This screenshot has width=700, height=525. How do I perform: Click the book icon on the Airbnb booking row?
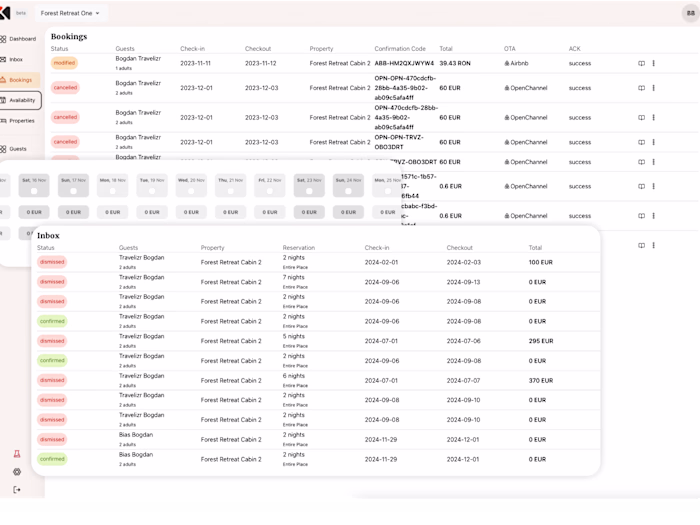(x=641, y=63)
